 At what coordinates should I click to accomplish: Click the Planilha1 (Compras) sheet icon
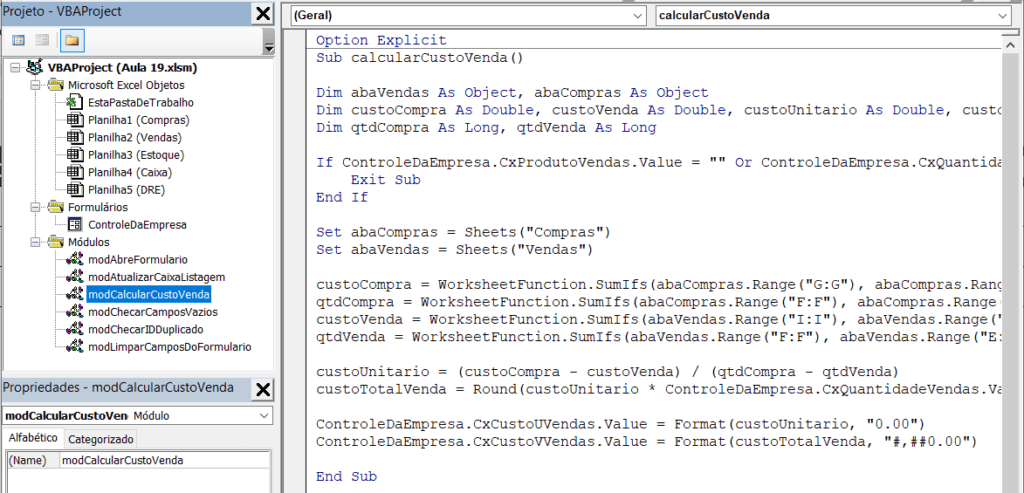pos(75,120)
